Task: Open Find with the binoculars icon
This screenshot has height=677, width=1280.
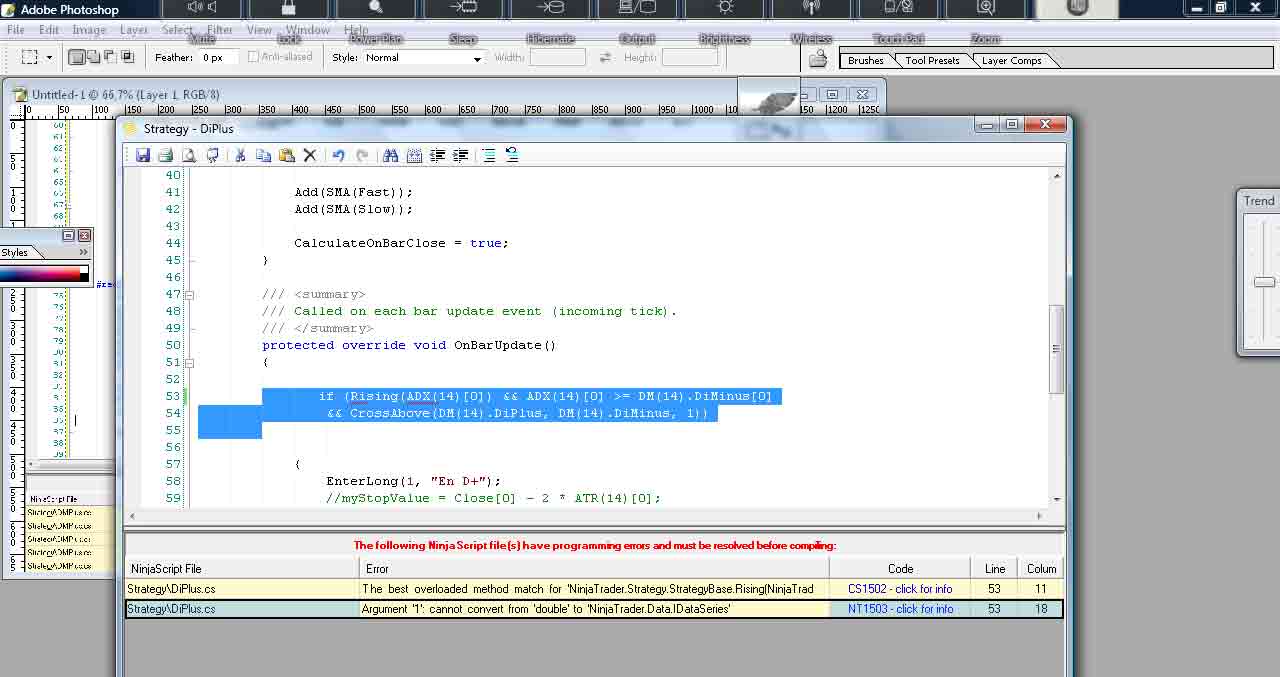Action: point(390,155)
